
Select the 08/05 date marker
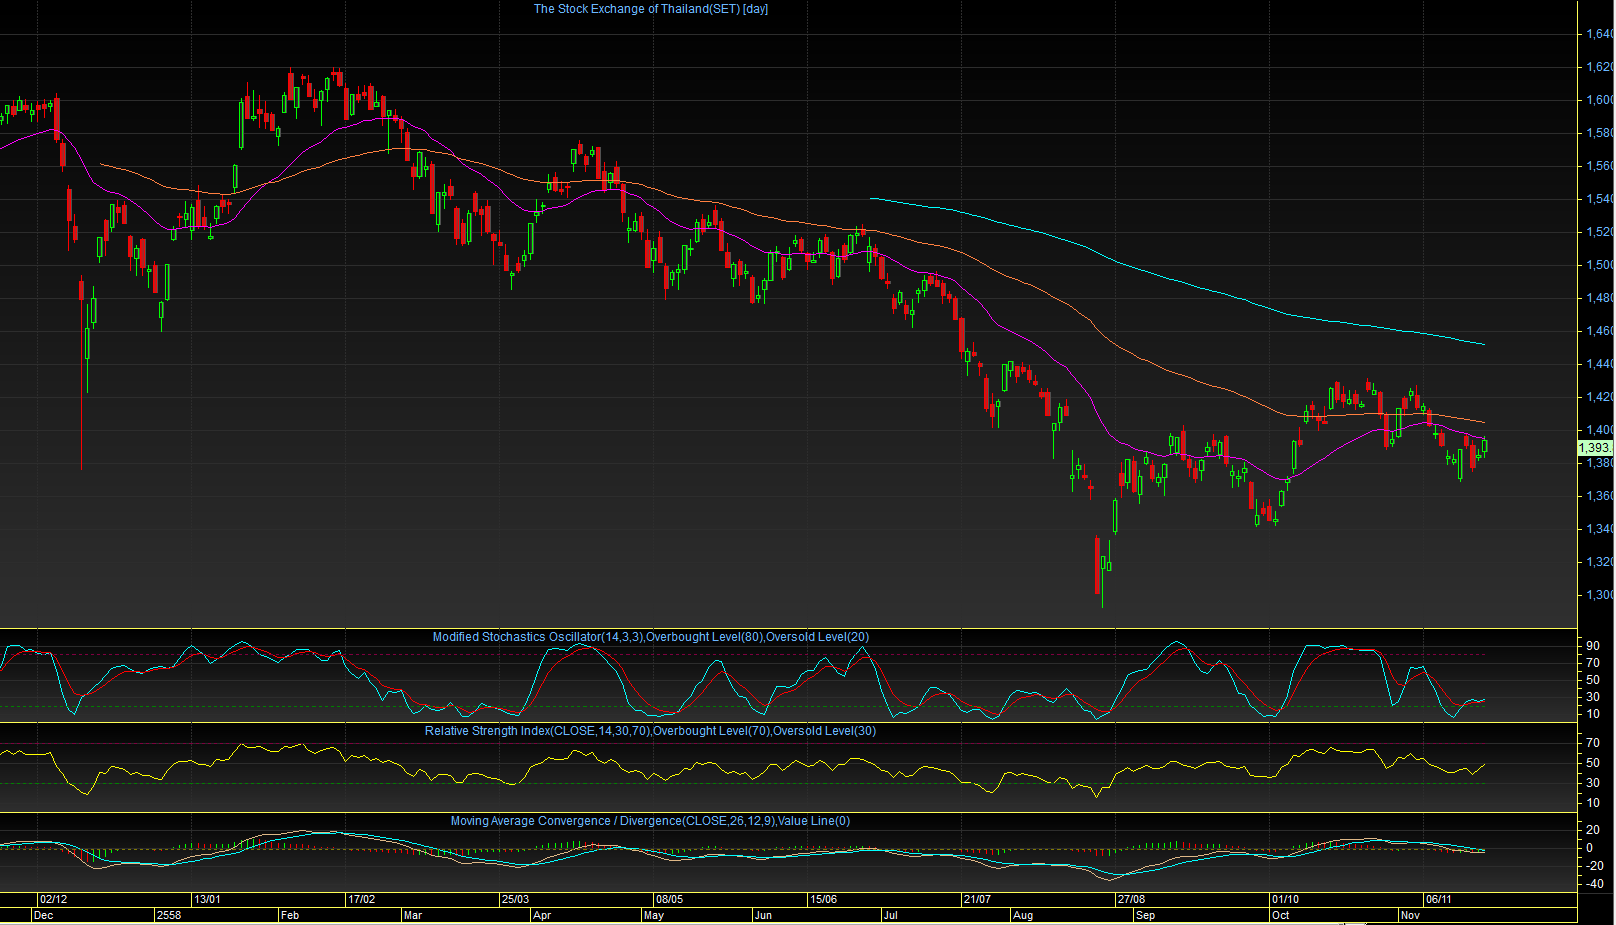(669, 899)
